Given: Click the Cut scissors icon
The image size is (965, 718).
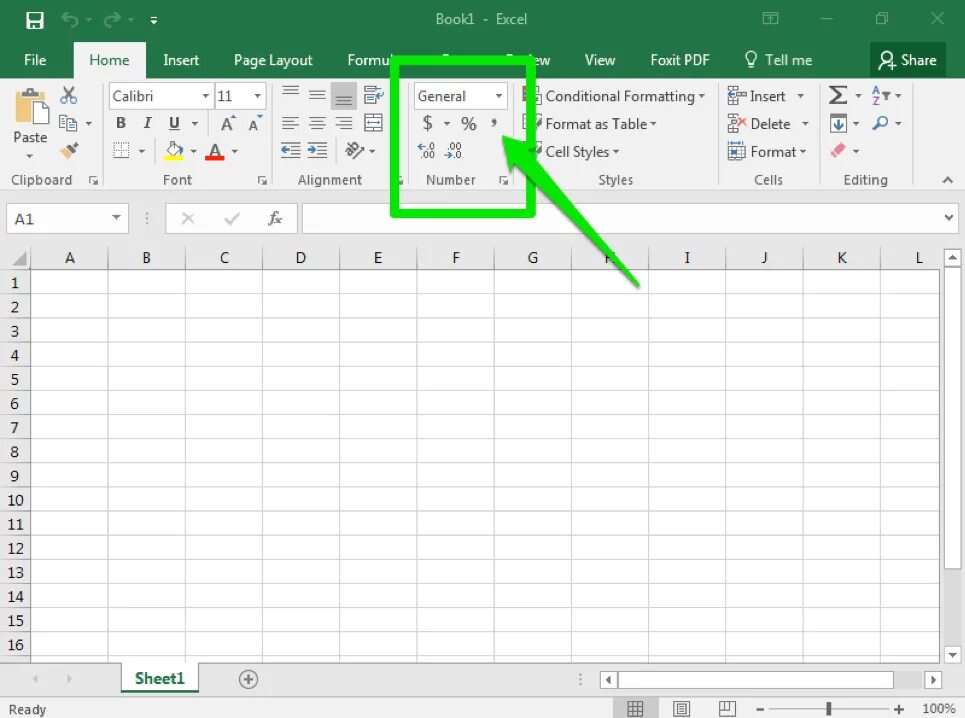Looking at the screenshot, I should (x=68, y=95).
